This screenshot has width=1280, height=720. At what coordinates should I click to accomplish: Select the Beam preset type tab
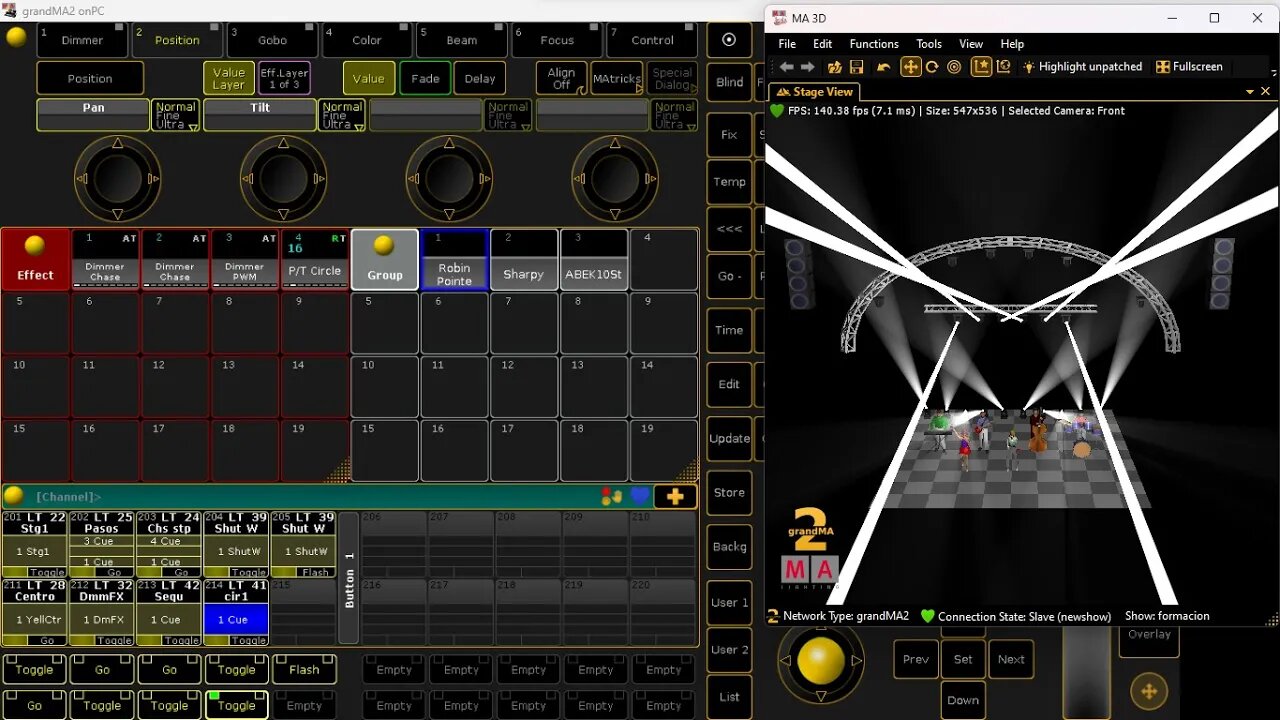[x=461, y=39]
